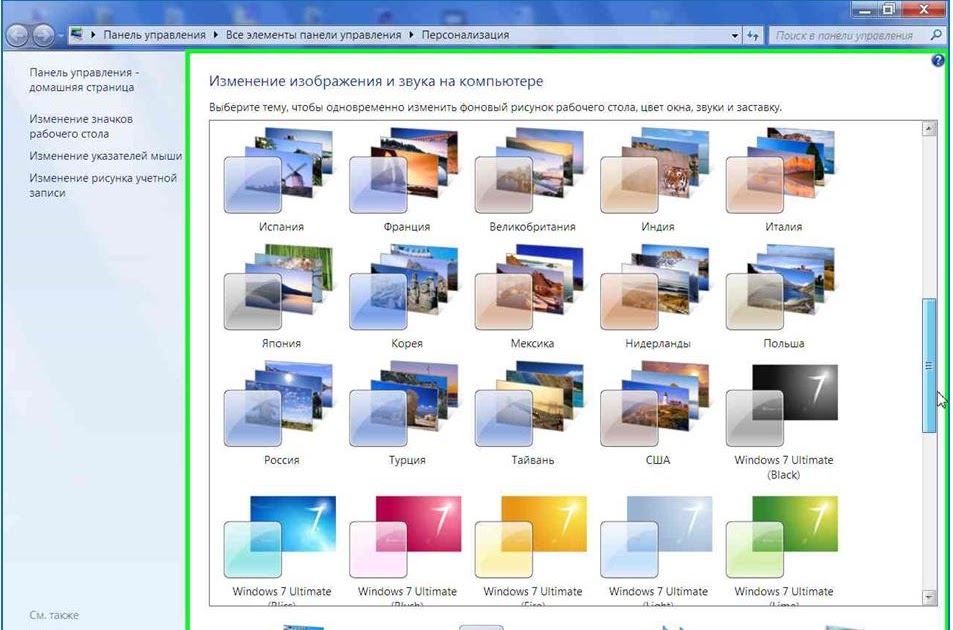Refresh the control panel view

click(753, 35)
